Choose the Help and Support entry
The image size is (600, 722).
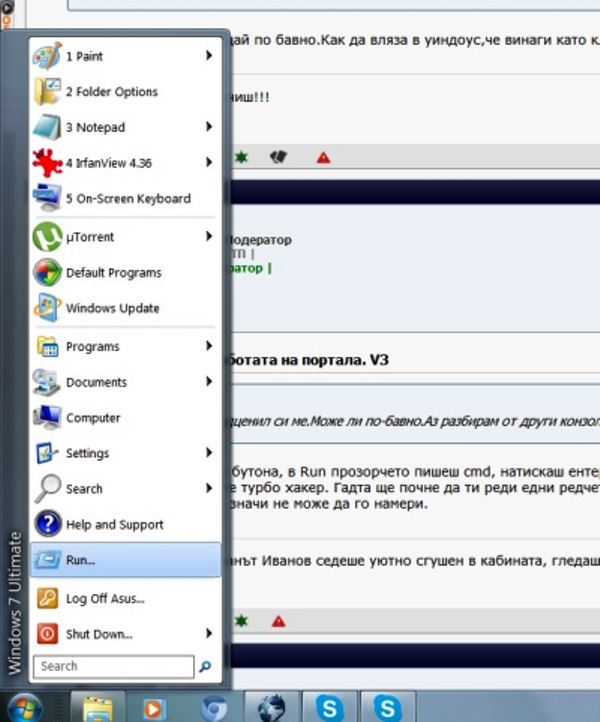click(x=125, y=524)
